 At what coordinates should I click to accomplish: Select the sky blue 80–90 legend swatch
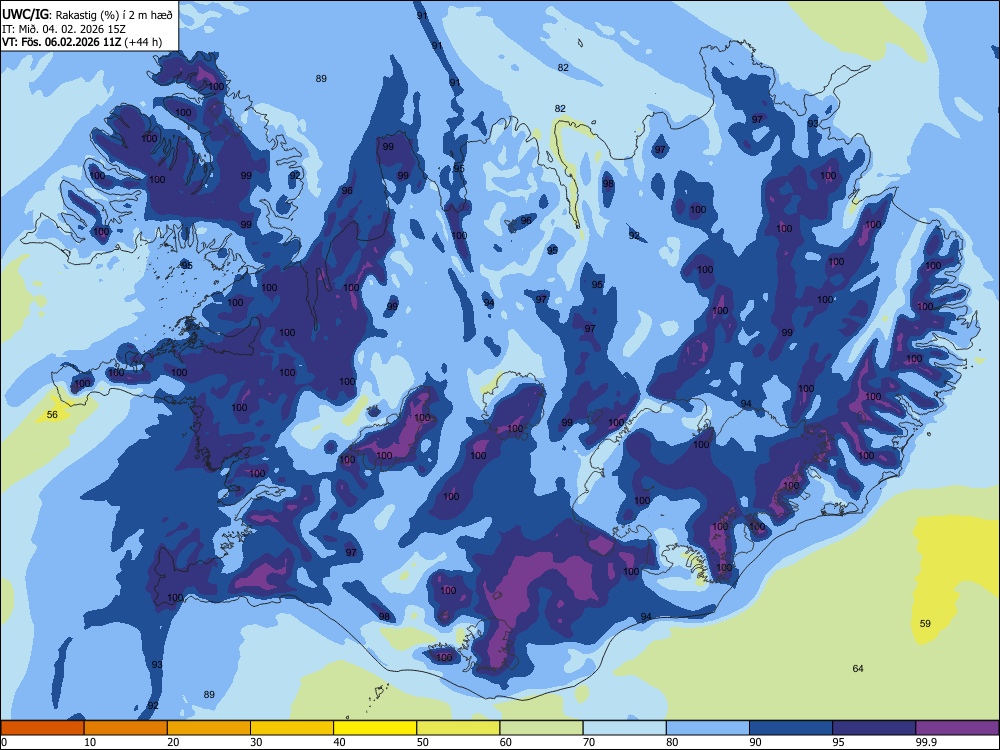pos(708,728)
